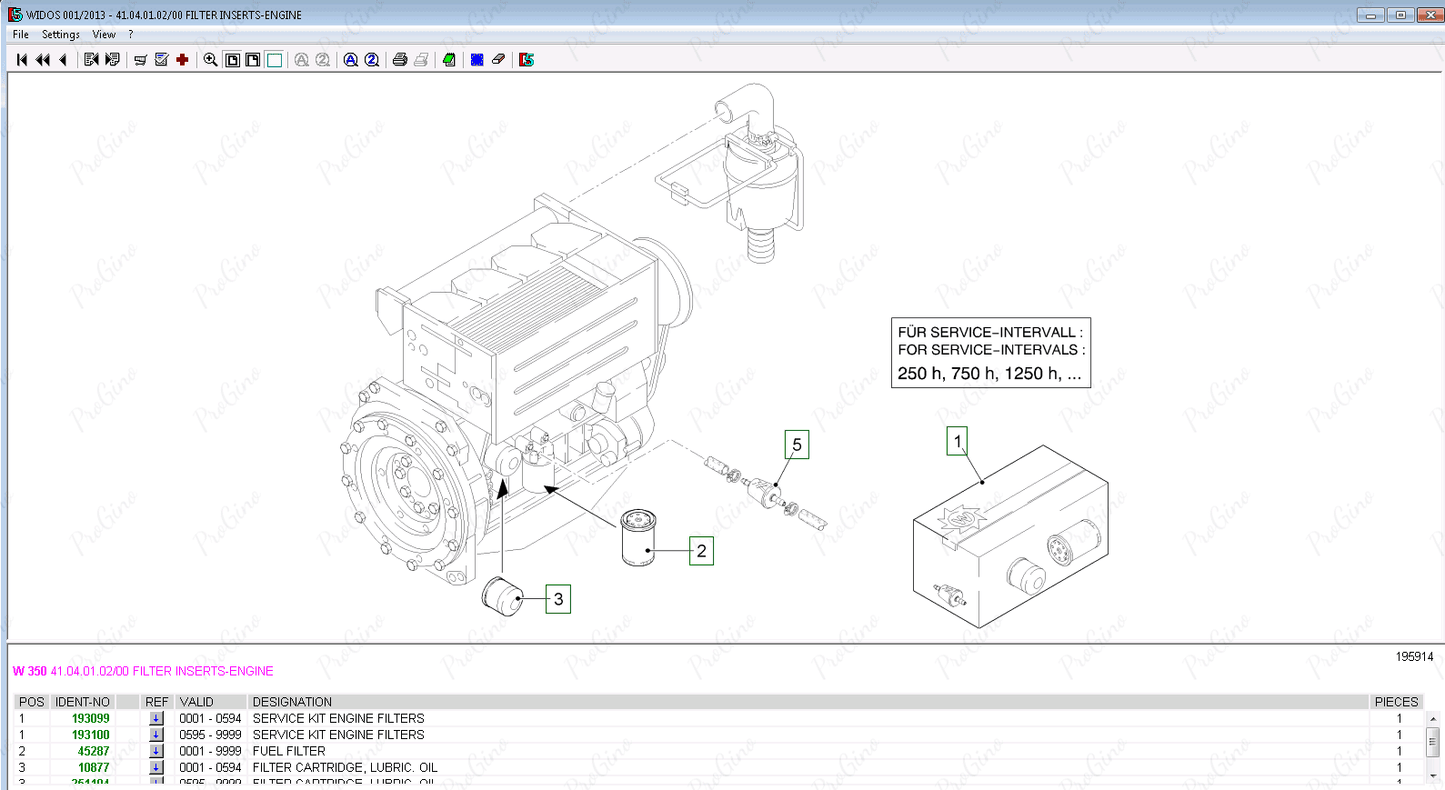Select position 5 callout in diagram
Image resolution: width=1445 pixels, height=790 pixels.
(x=797, y=443)
